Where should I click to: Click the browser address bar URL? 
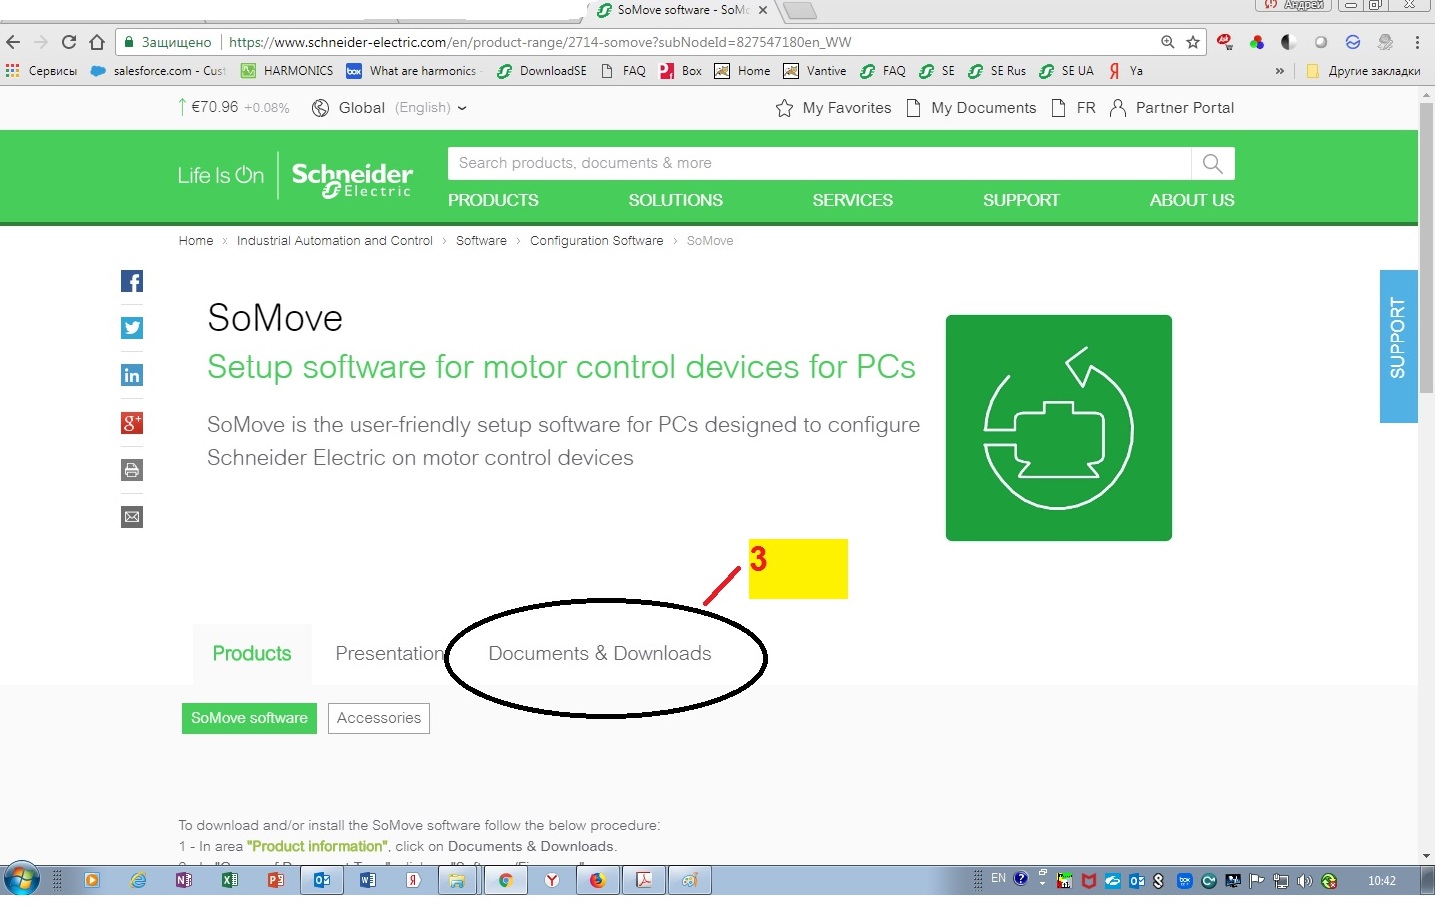pos(540,42)
